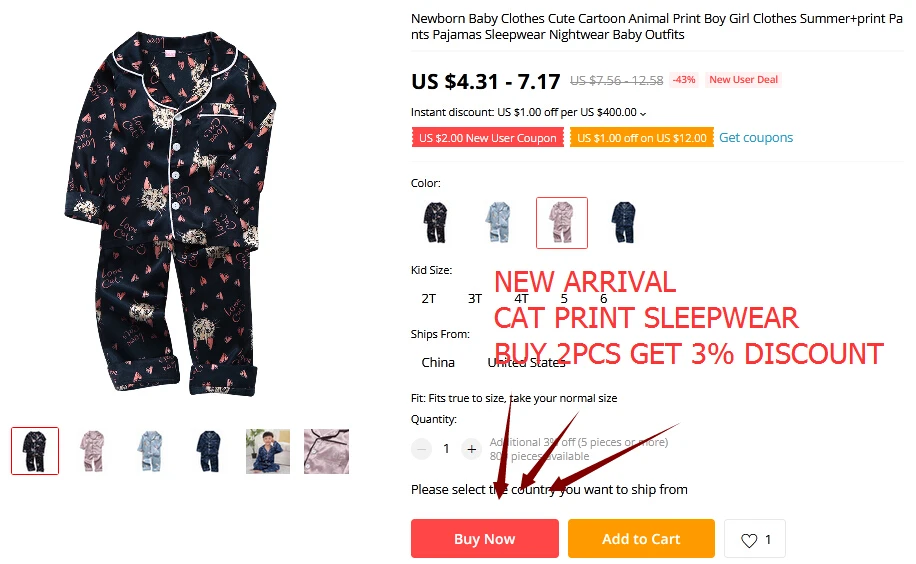
Task: Choose China as ships from country
Action: (x=438, y=362)
